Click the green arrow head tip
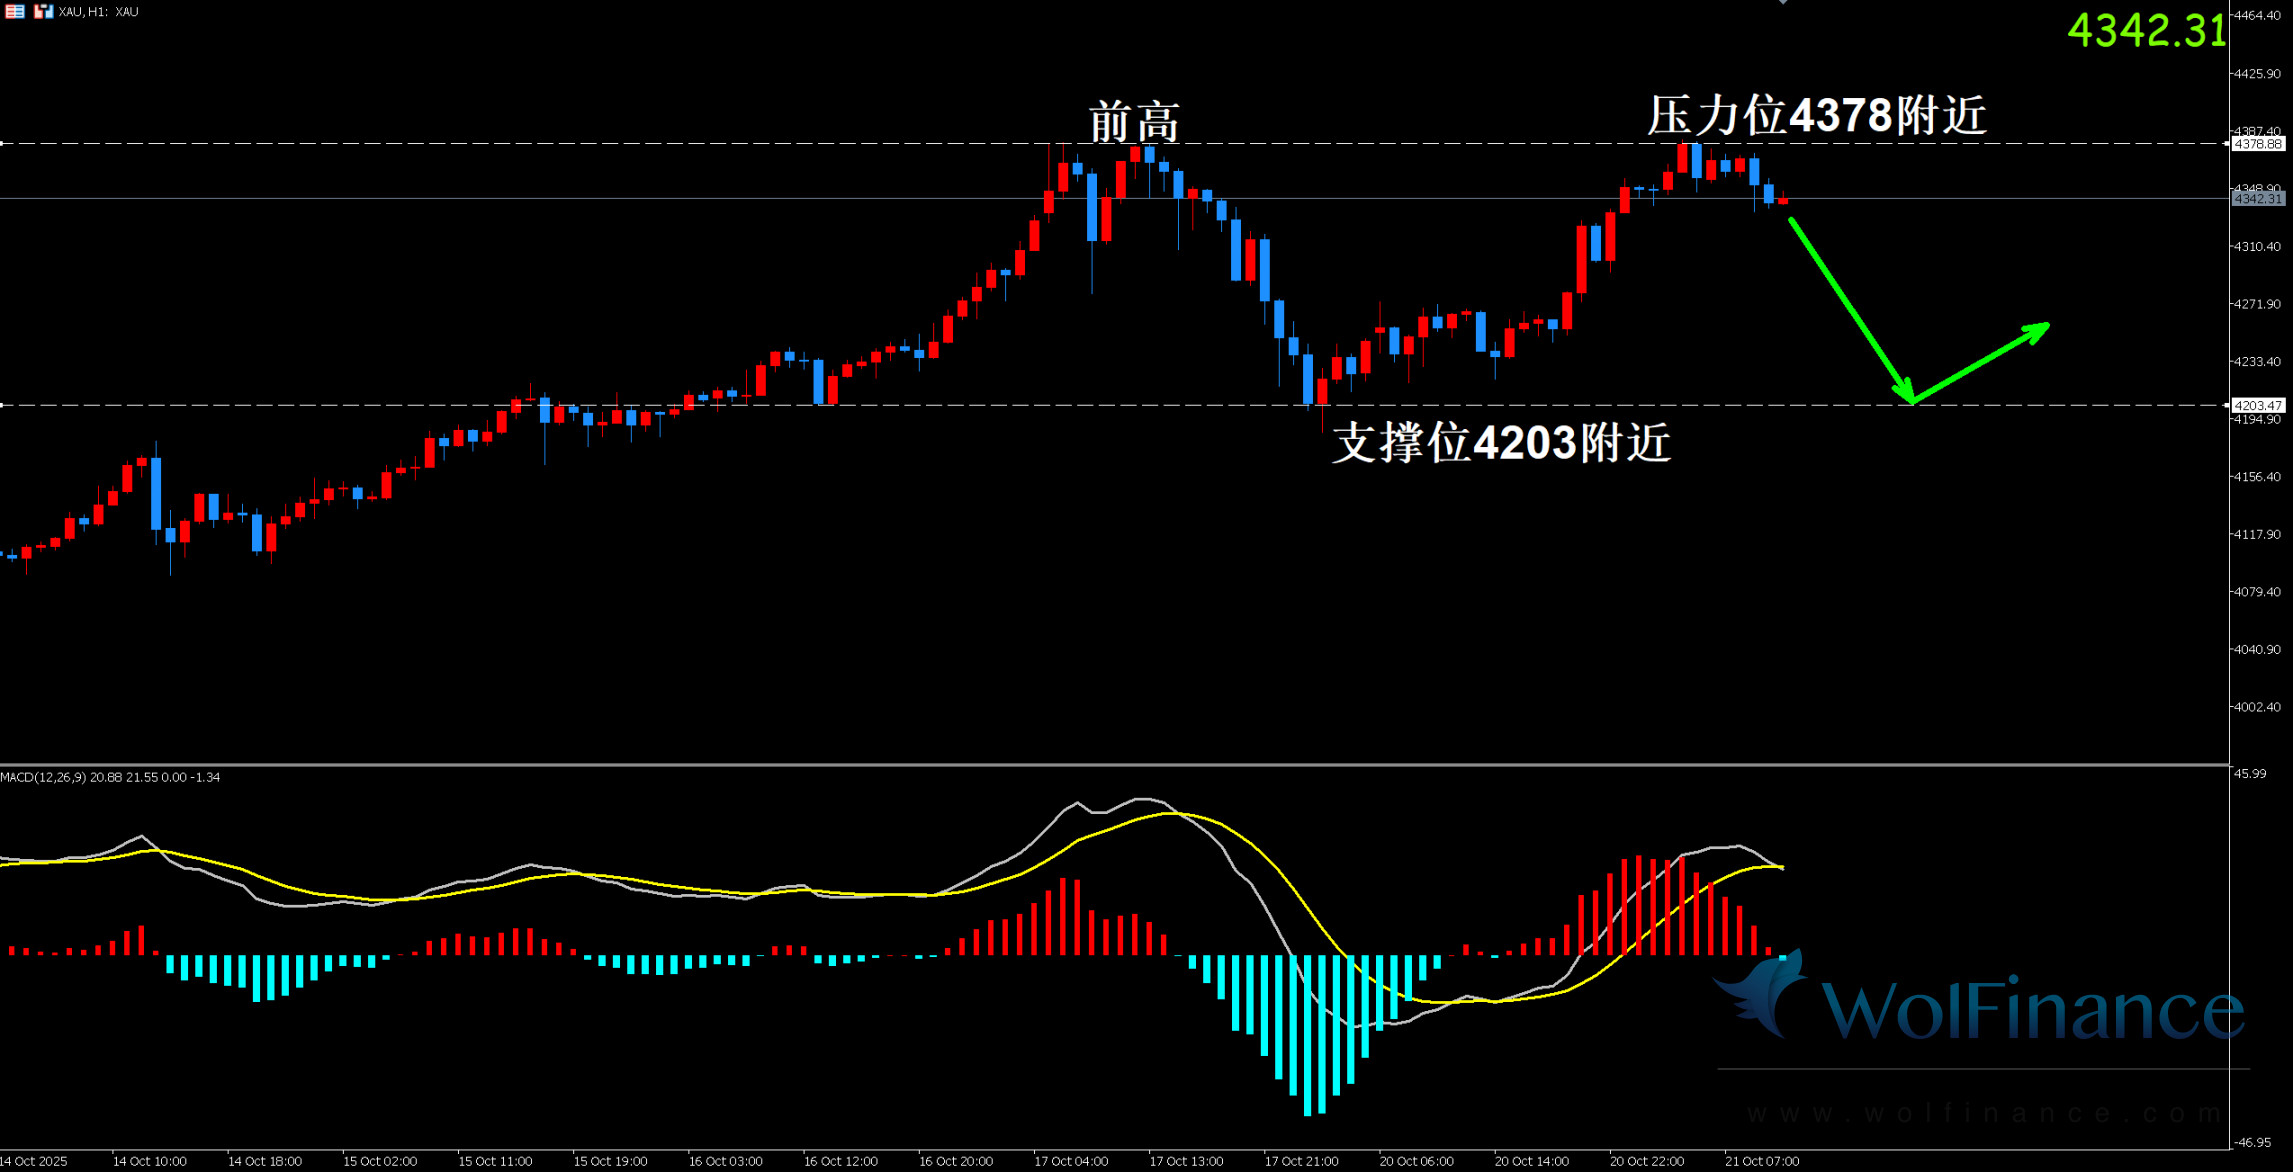Screen dimensions: 2293x1172 pos(2046,325)
